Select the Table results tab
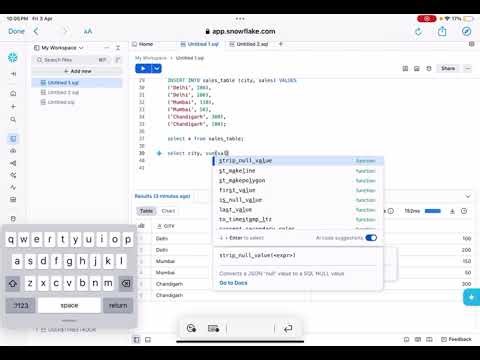 point(146,211)
